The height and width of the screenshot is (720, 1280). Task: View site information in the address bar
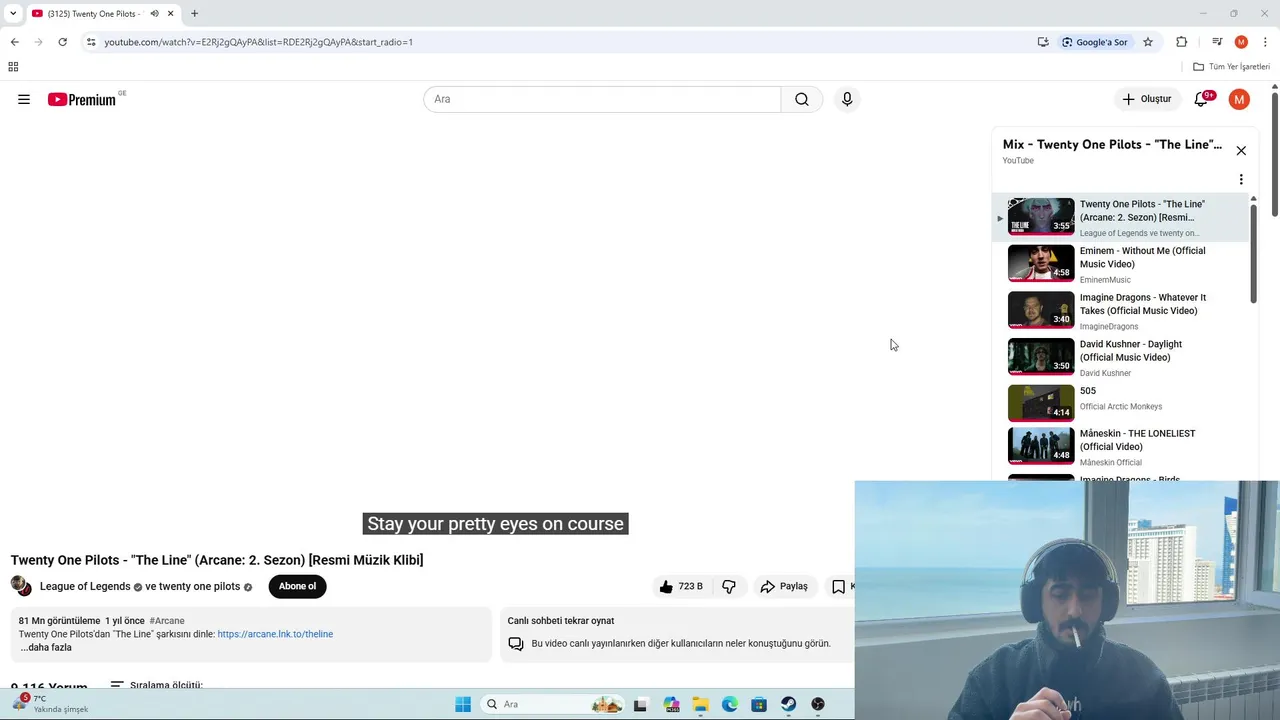point(91,42)
